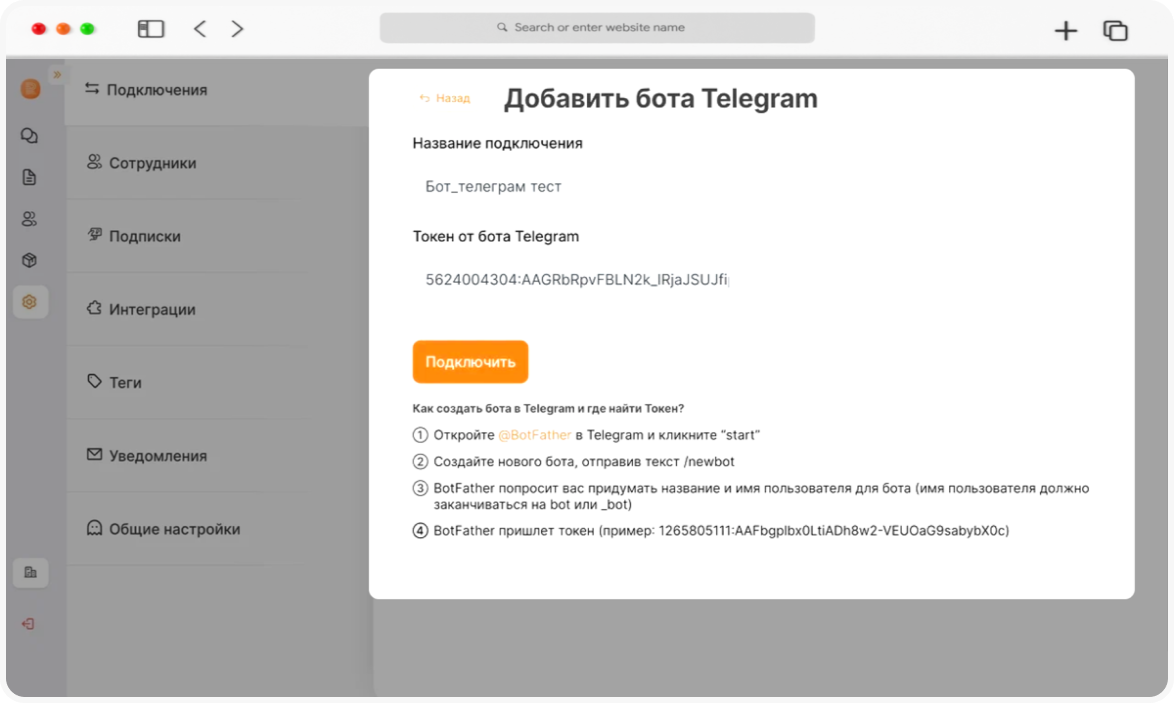Viewport: 1174px width, 703px height.
Task: Open a new tab with the plus icon
Action: [x=1065, y=31]
